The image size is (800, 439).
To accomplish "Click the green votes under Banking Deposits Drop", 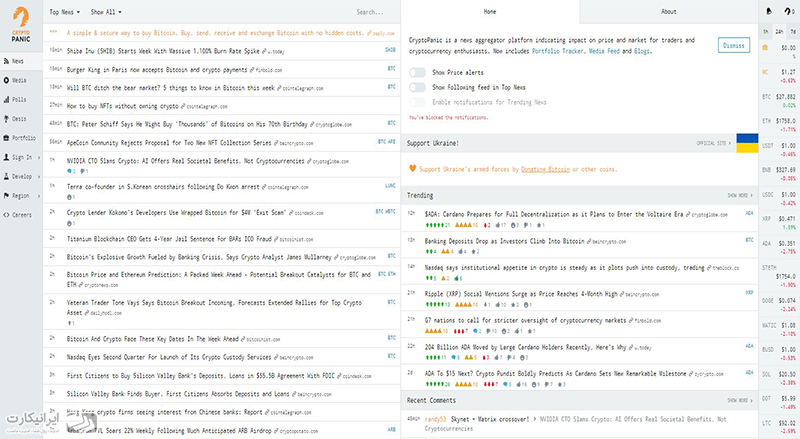I will (431, 252).
